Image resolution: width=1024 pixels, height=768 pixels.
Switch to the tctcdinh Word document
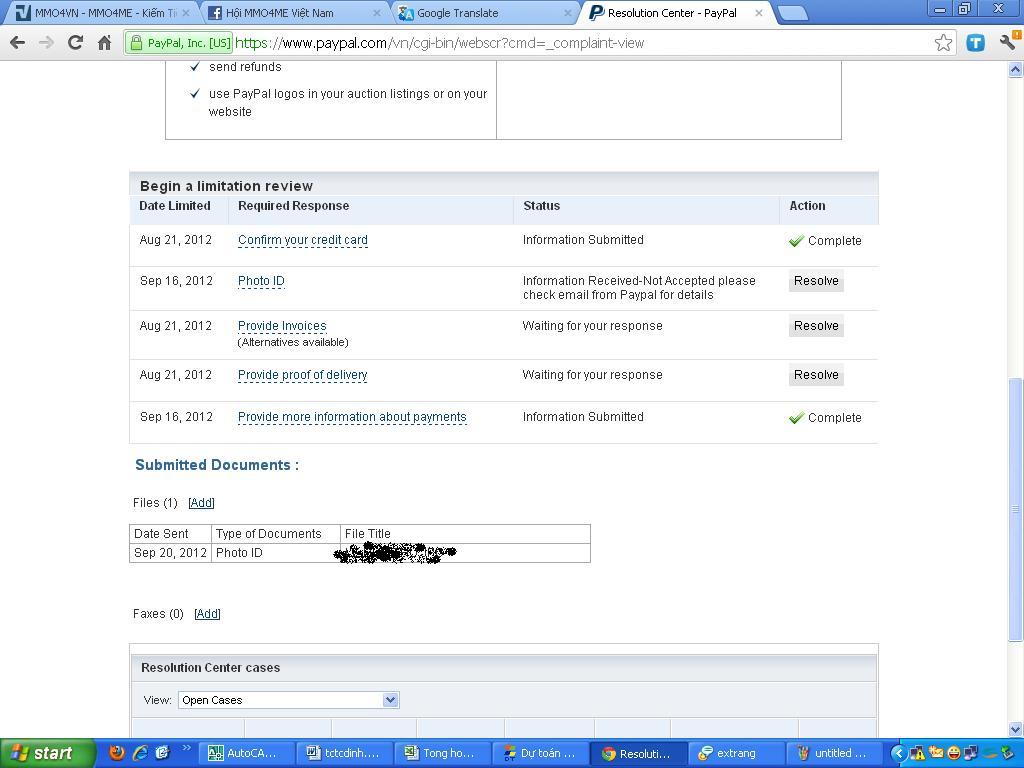click(344, 754)
